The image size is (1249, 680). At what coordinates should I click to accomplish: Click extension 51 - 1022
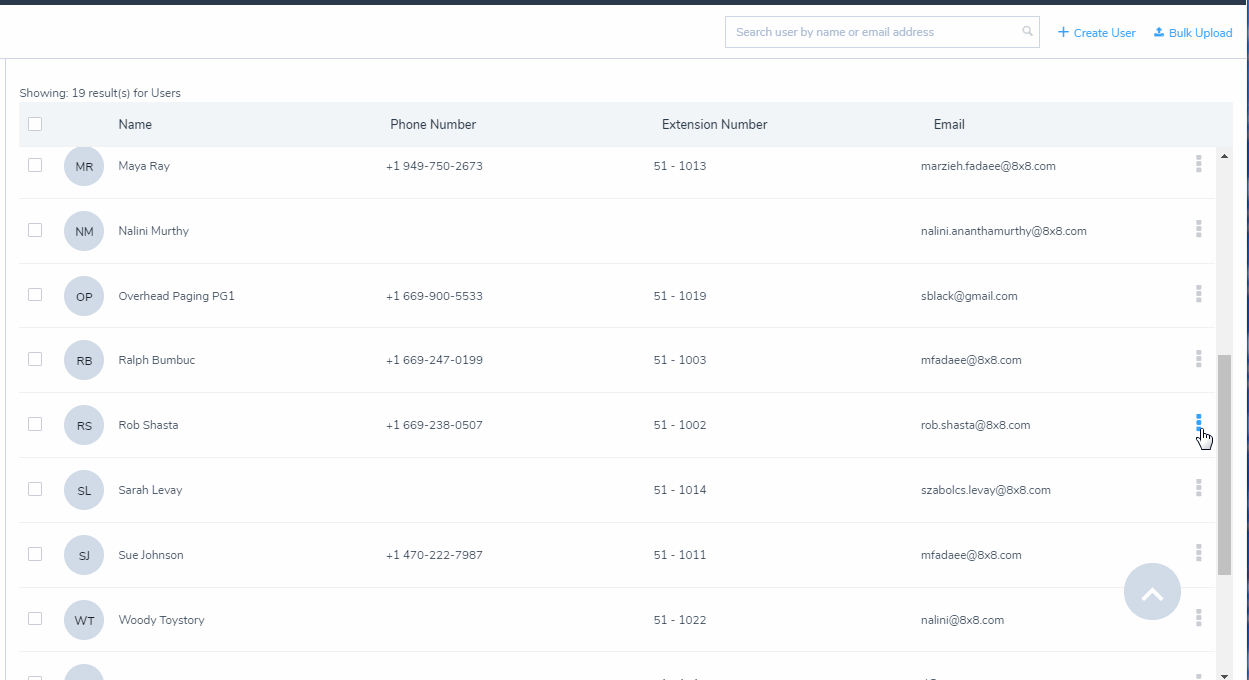(680, 620)
